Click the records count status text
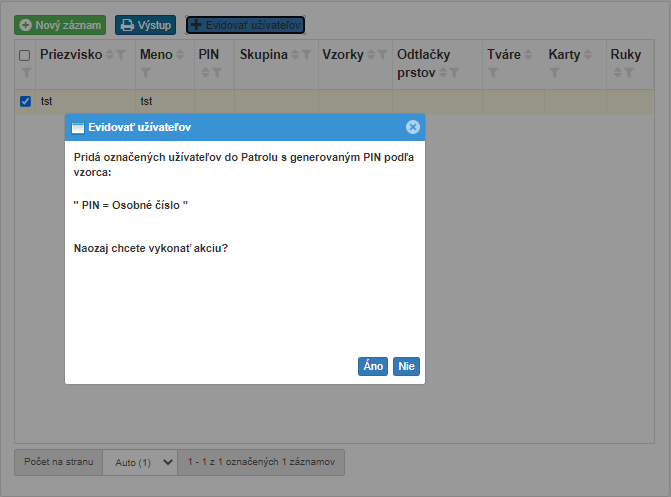 coord(261,462)
